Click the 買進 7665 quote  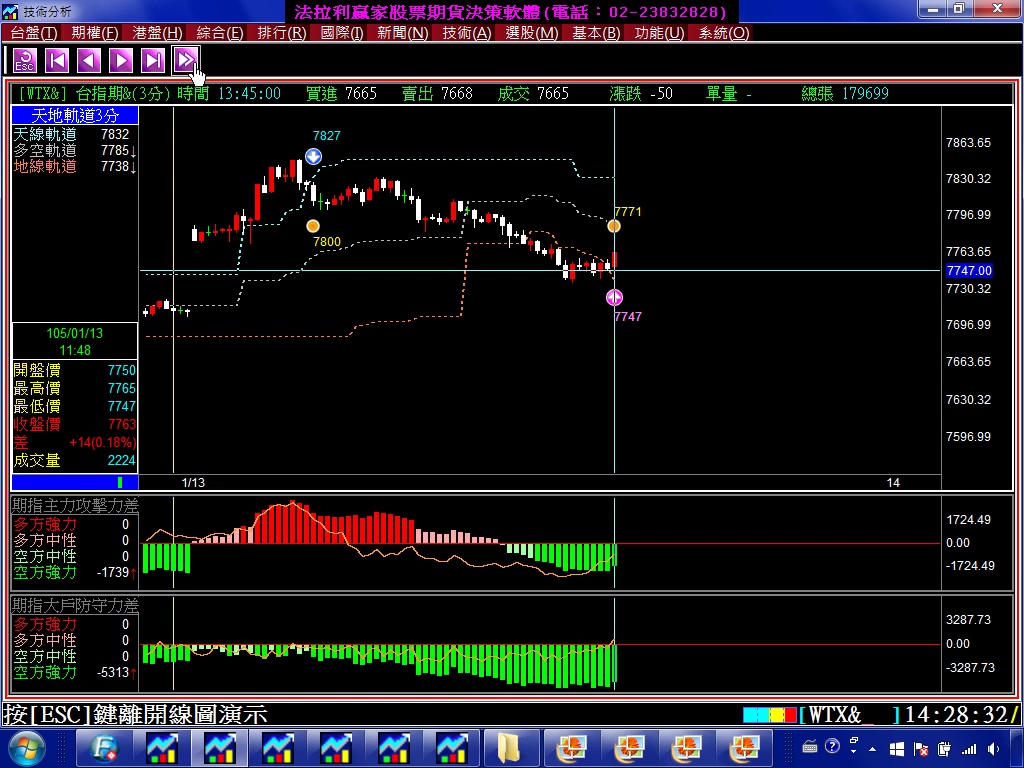coord(342,93)
